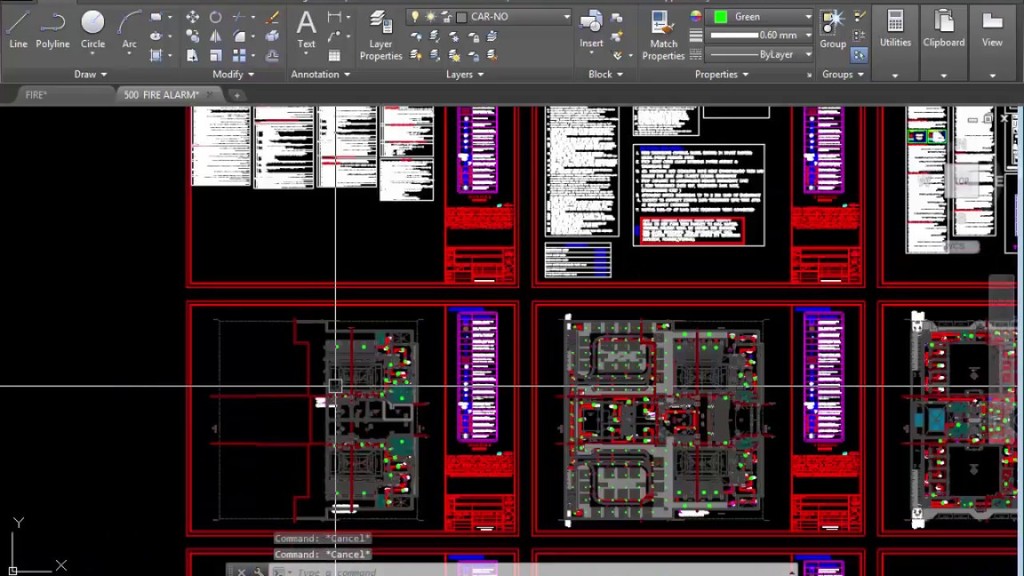Click the green color swatch
Image resolution: width=1024 pixels, height=576 pixels.
(x=720, y=16)
